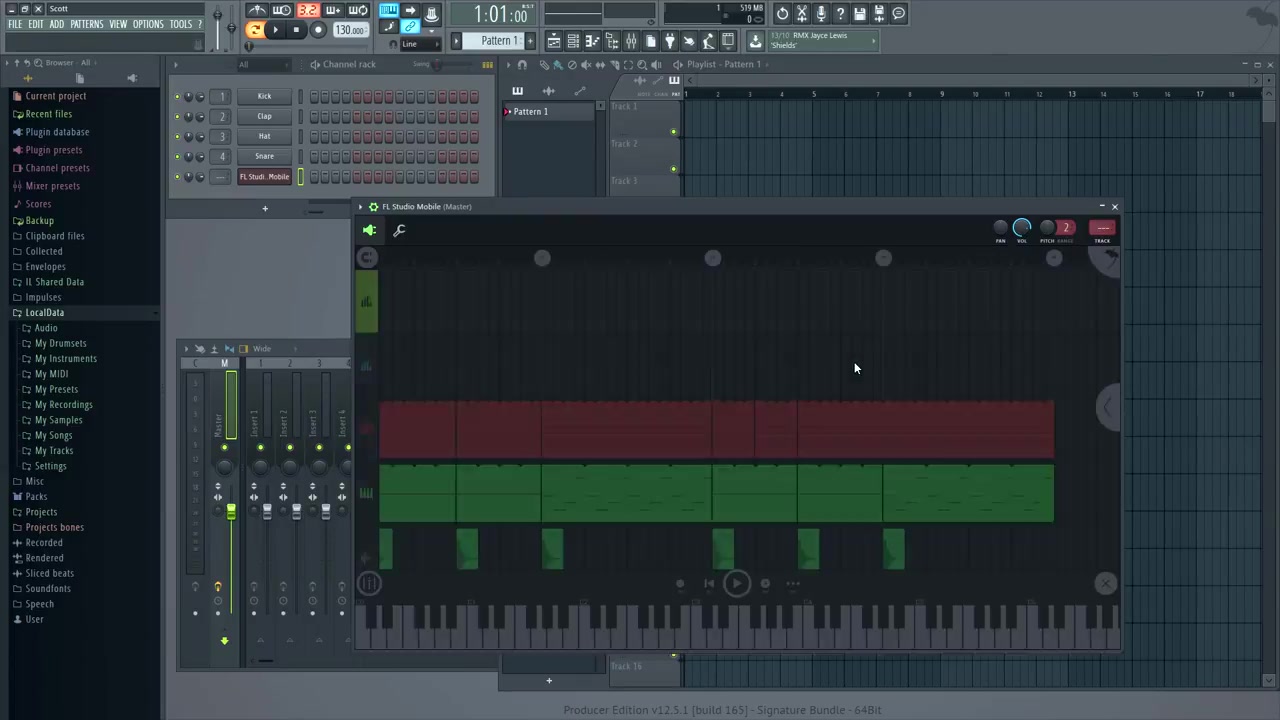Click the online content download icon

(x=755, y=41)
